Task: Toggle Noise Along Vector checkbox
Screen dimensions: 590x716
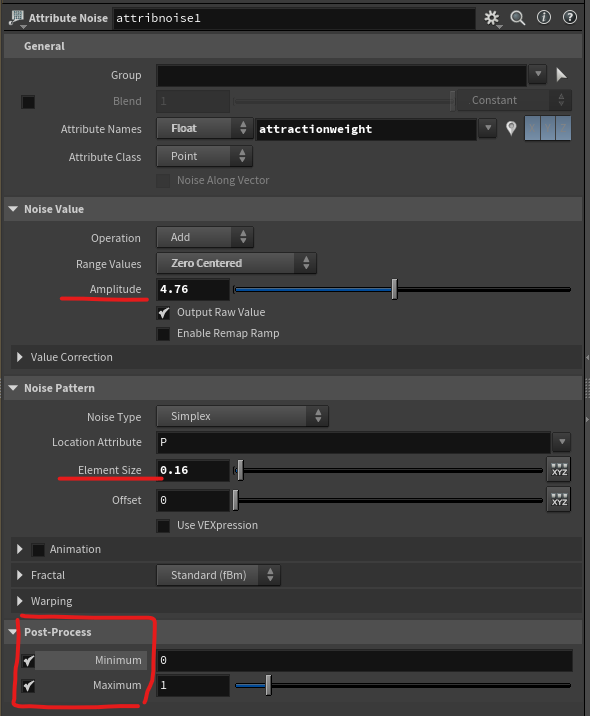Action: pos(163,180)
